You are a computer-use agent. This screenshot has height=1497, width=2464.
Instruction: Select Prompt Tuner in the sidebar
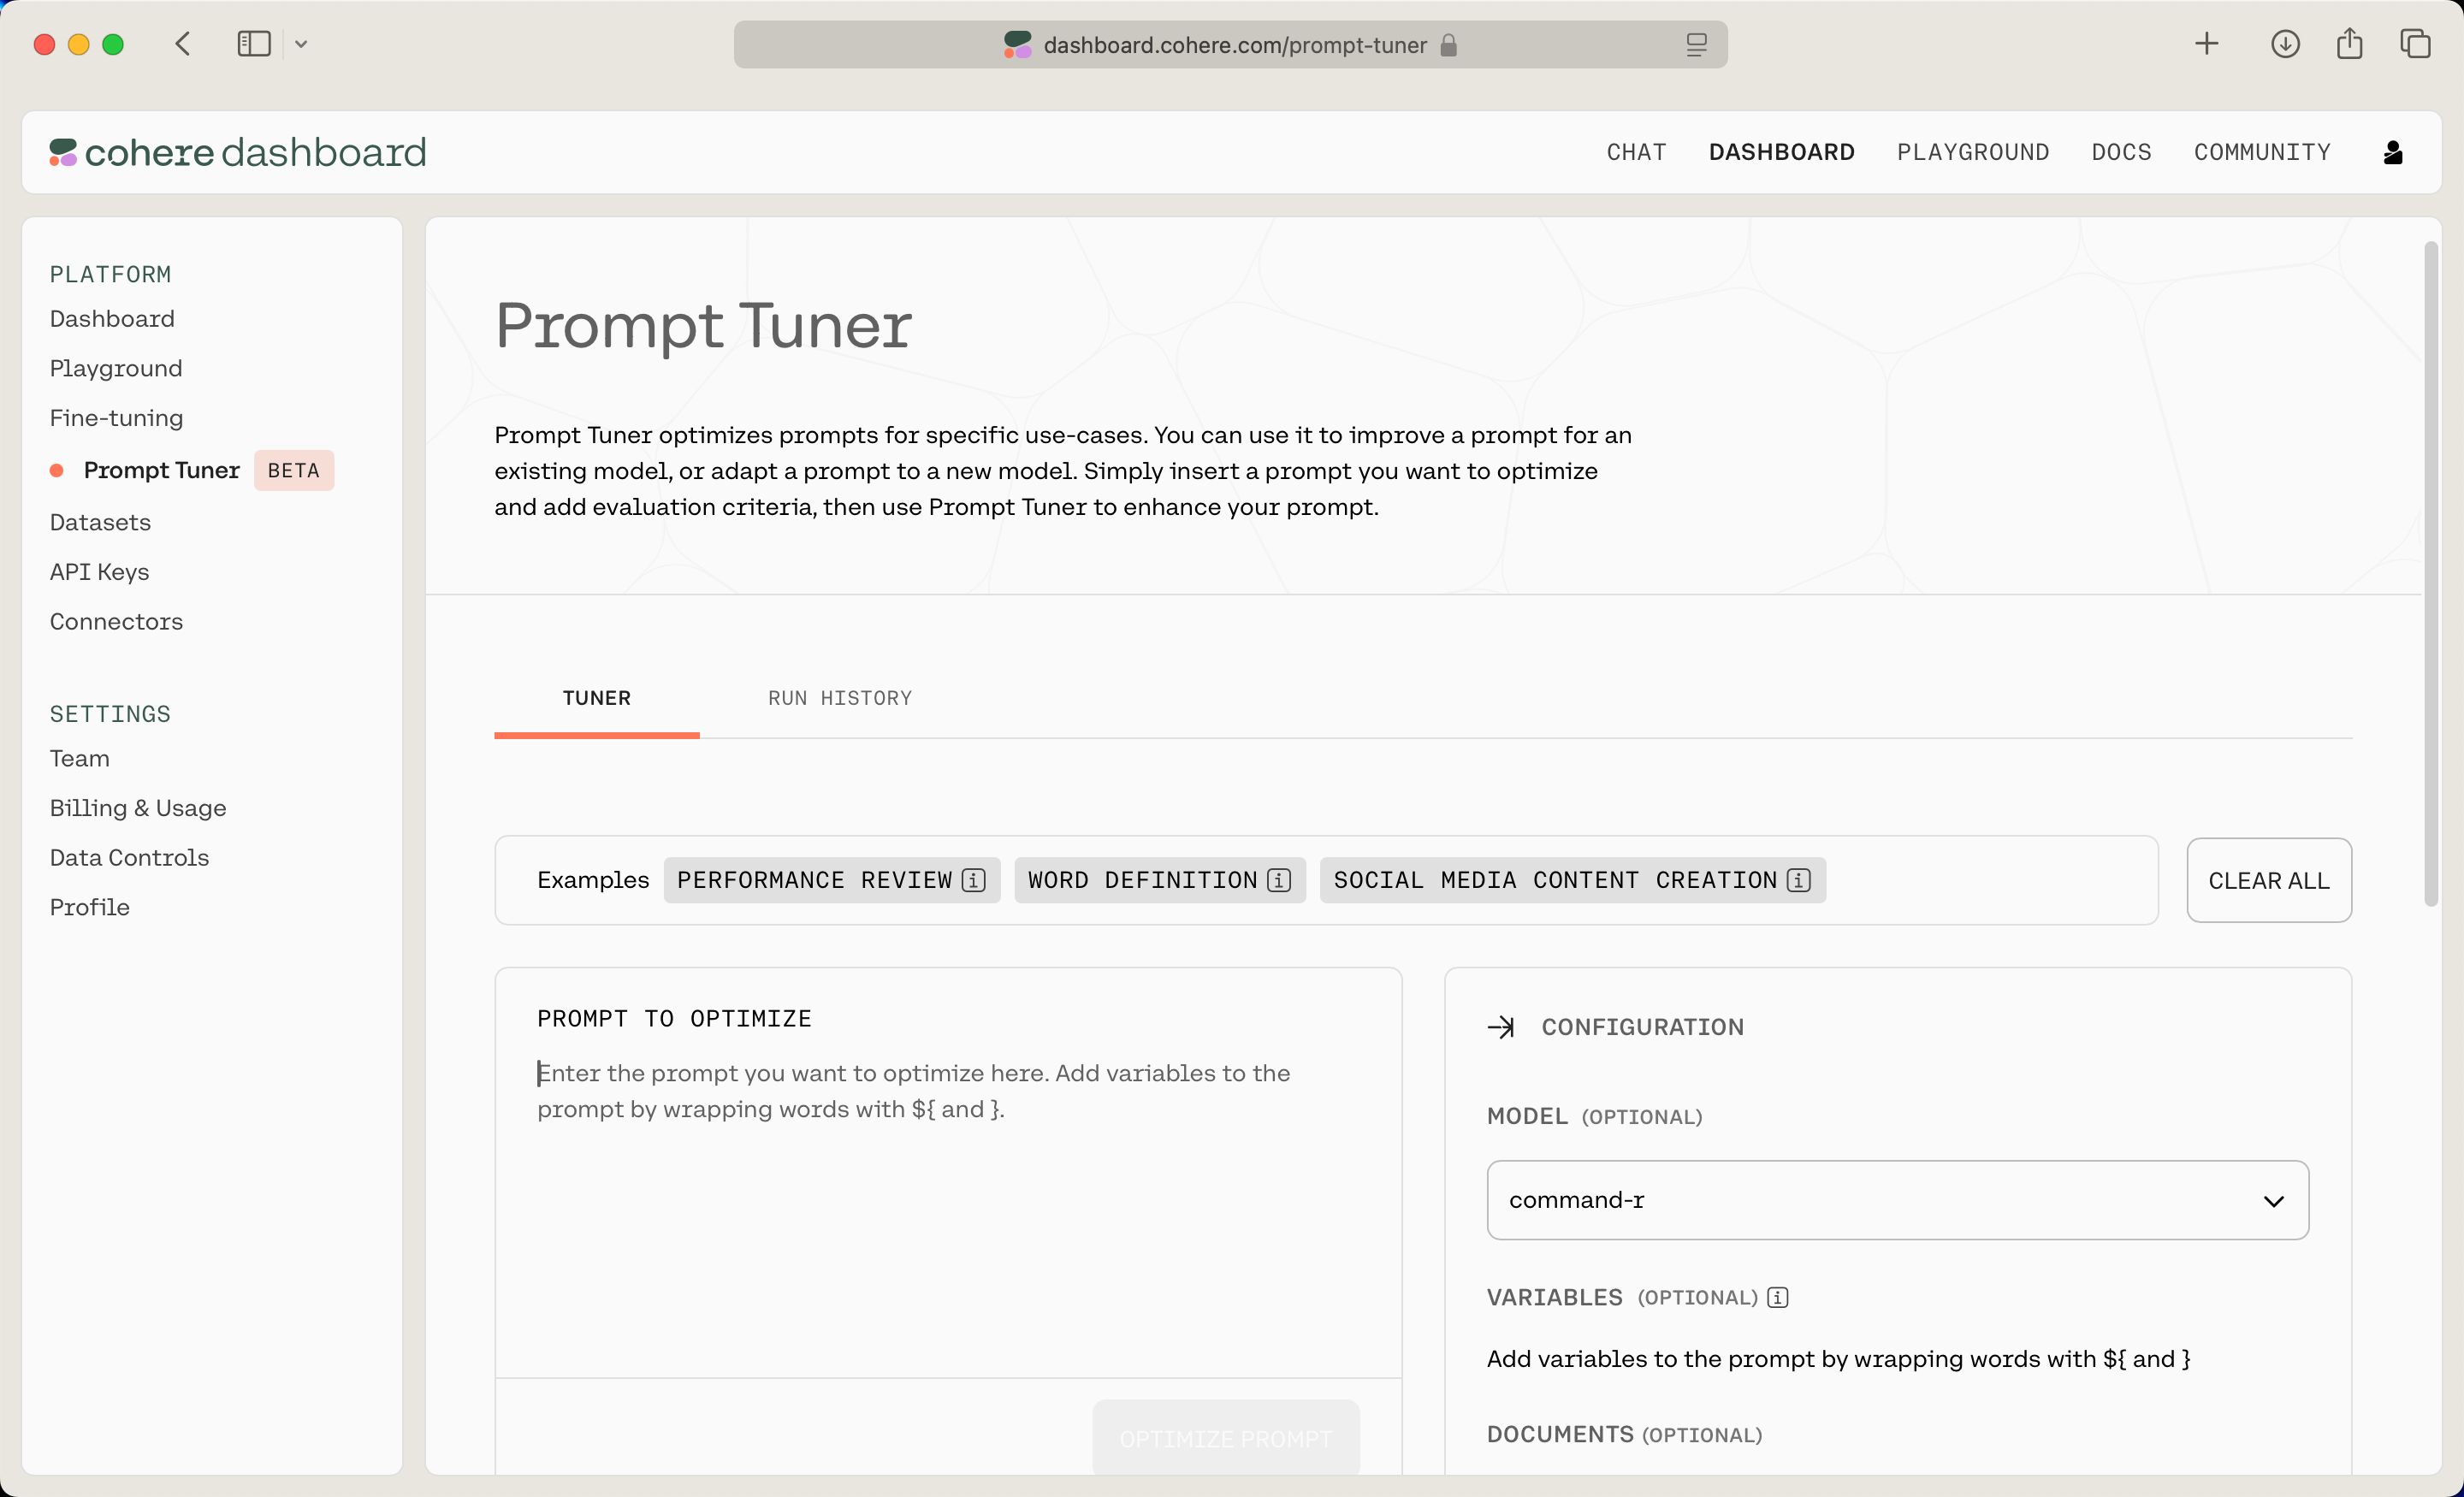click(x=161, y=470)
